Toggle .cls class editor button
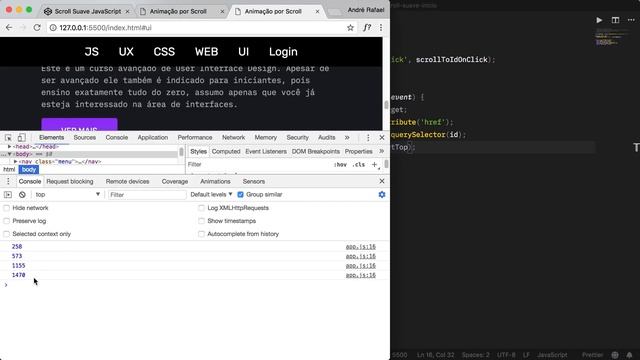 (x=359, y=164)
